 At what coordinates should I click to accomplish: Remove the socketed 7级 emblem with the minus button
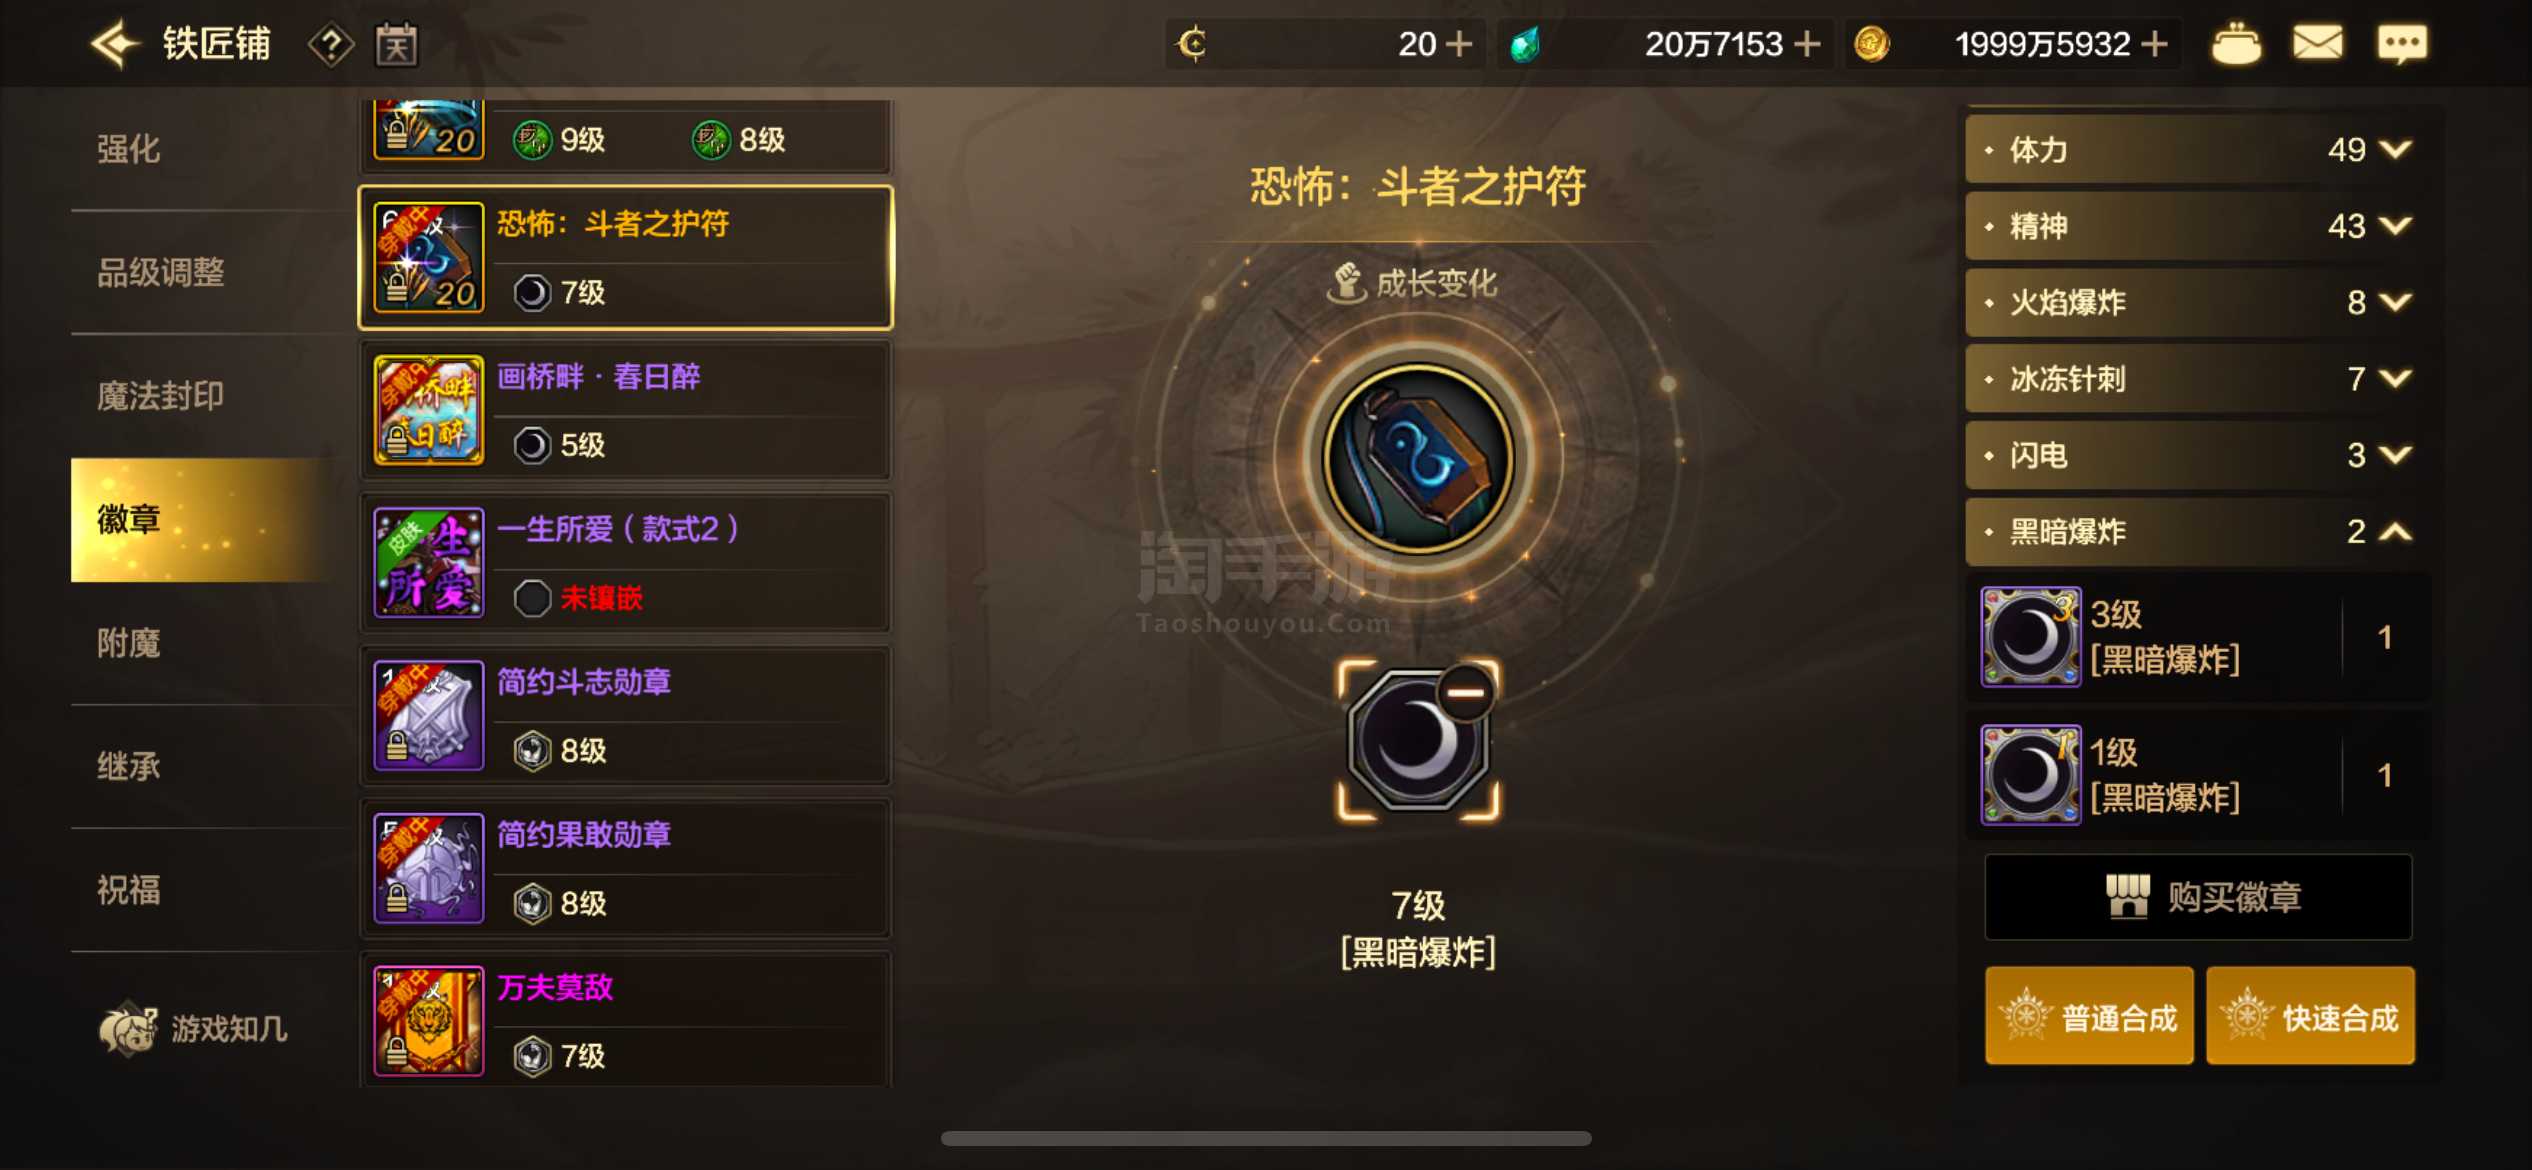[x=1466, y=692]
